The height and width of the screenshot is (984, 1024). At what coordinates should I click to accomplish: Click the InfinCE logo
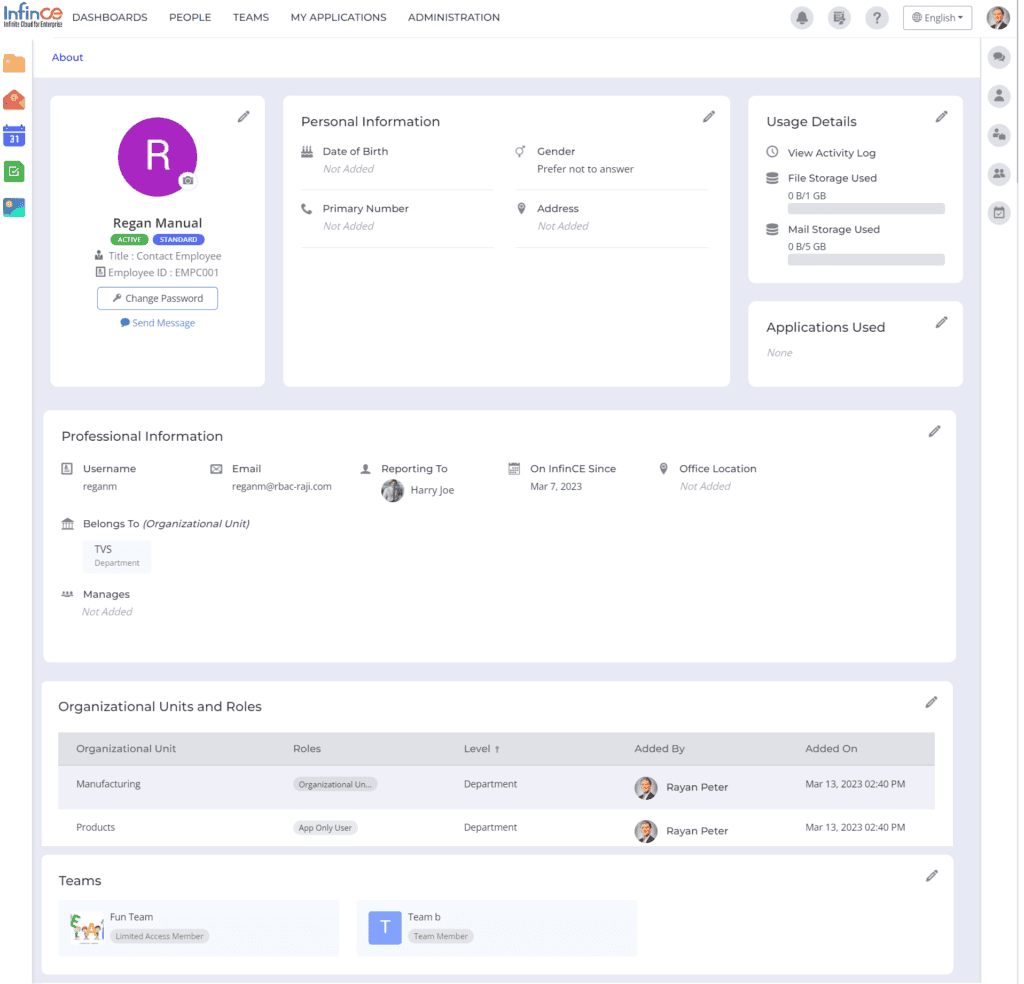[33, 16]
